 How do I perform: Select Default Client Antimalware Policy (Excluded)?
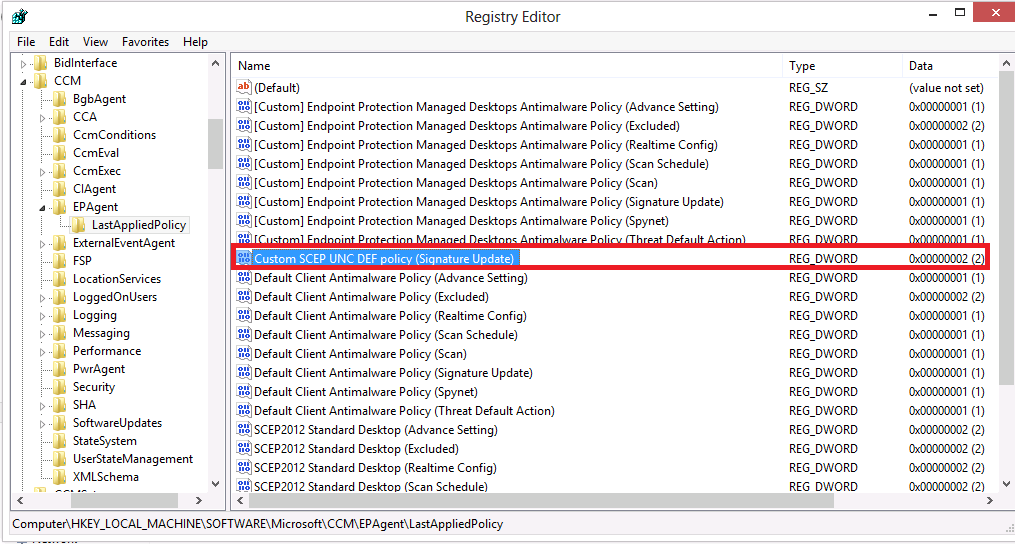371,297
